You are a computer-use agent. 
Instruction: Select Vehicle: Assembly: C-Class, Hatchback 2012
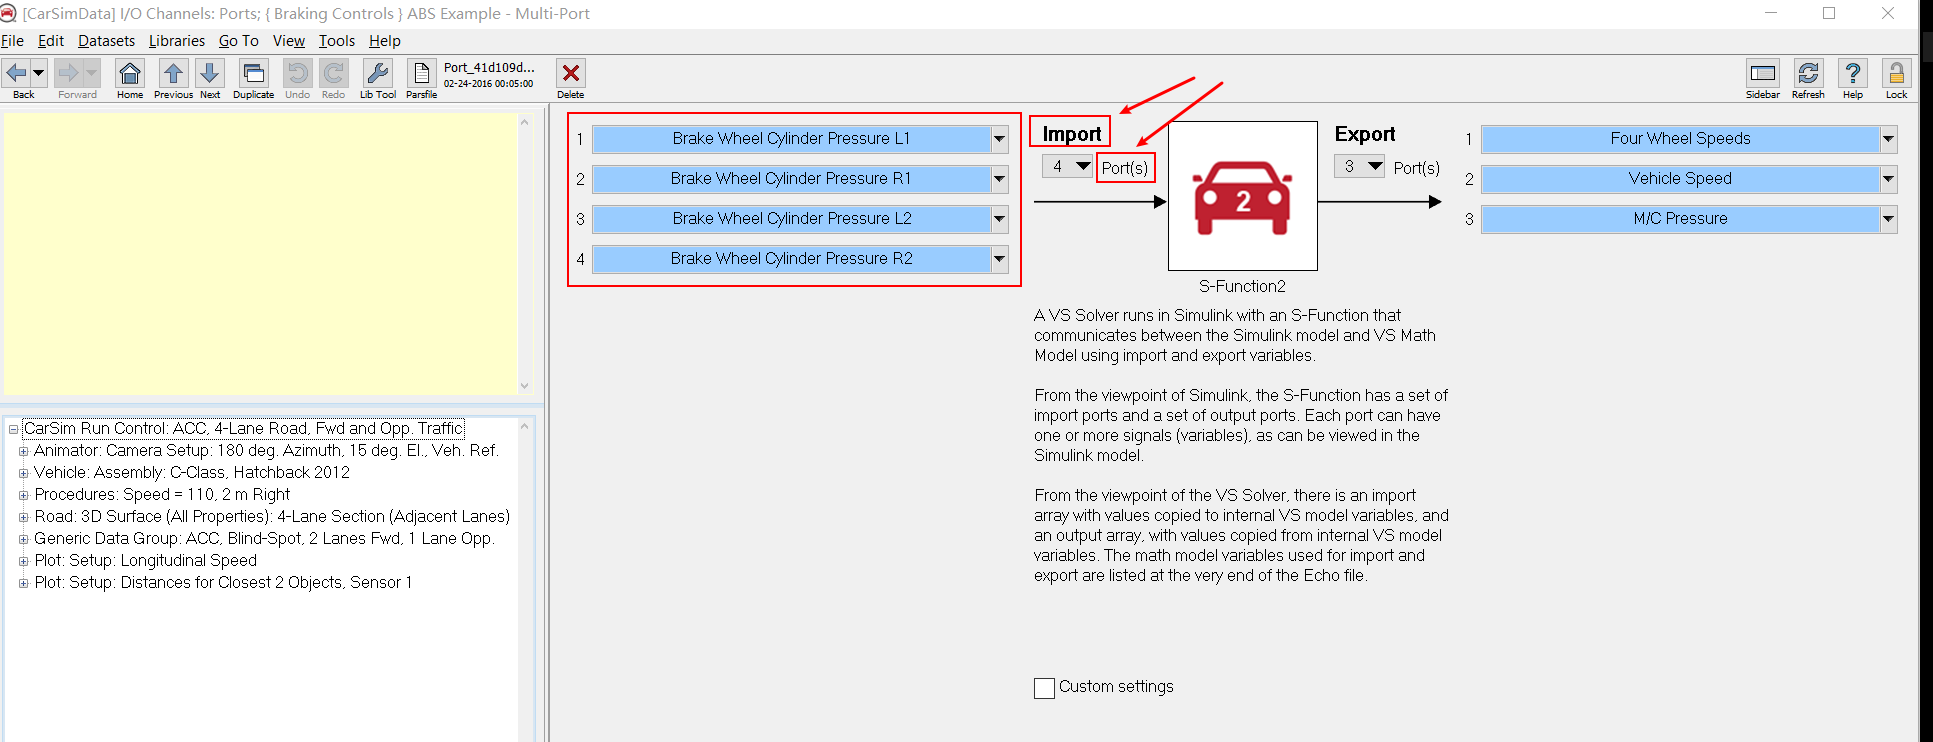pos(192,472)
